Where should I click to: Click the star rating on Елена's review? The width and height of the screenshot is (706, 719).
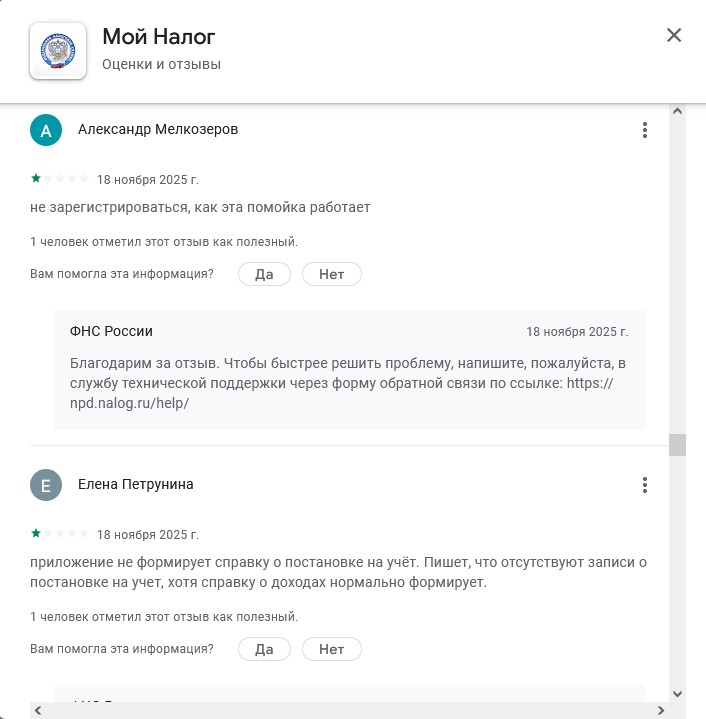click(x=60, y=534)
